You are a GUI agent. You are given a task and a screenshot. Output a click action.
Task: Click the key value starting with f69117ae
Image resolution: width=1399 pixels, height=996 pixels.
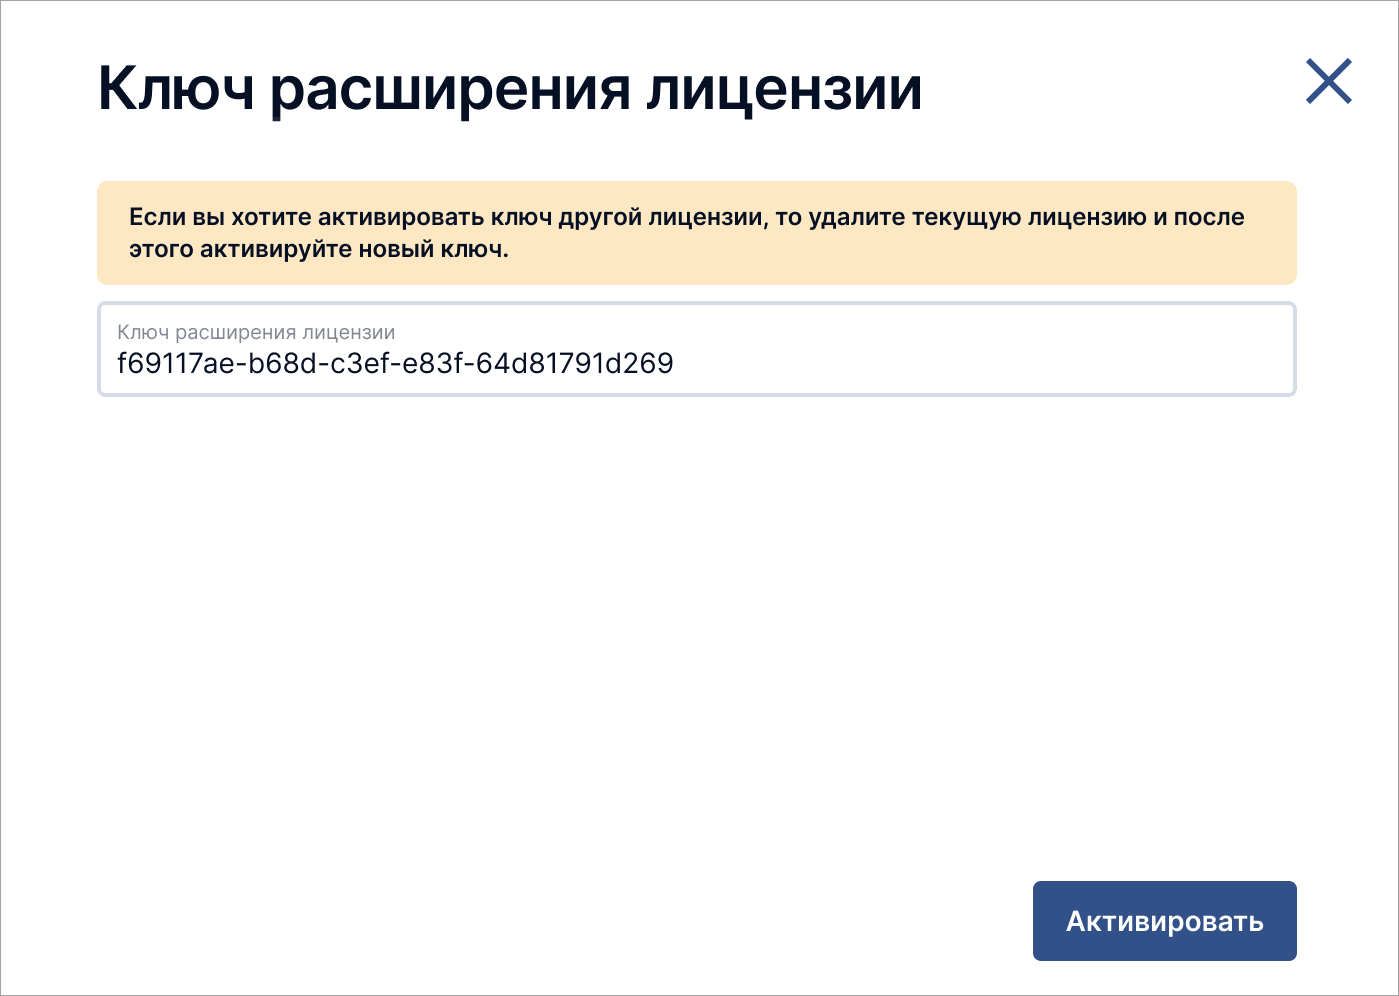pos(395,363)
